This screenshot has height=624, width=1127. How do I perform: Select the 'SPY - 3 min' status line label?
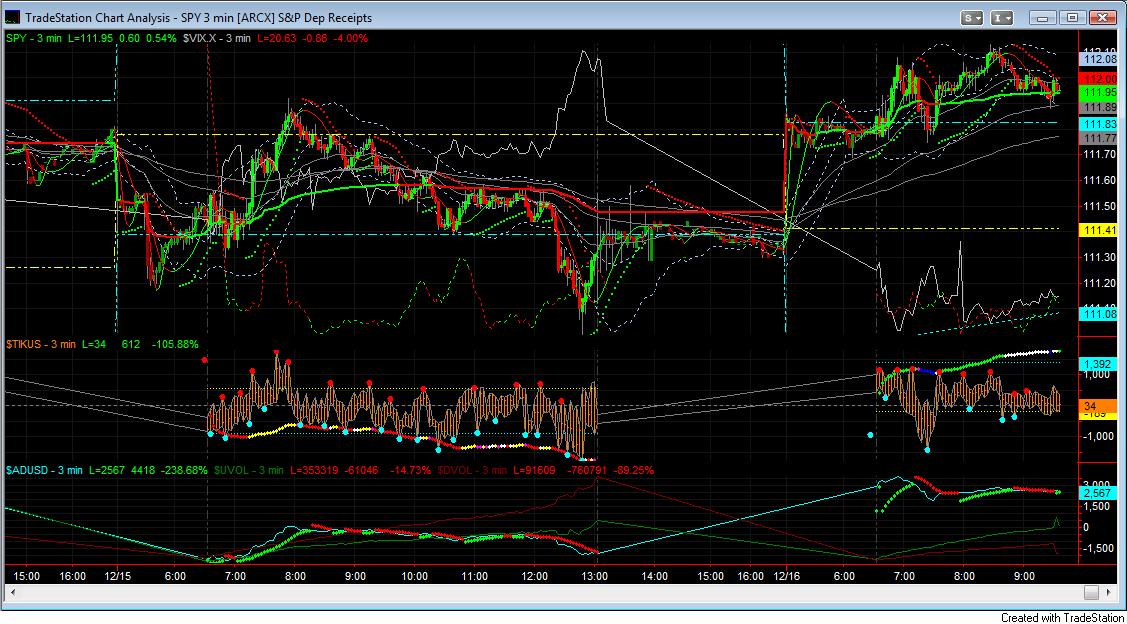(36, 38)
